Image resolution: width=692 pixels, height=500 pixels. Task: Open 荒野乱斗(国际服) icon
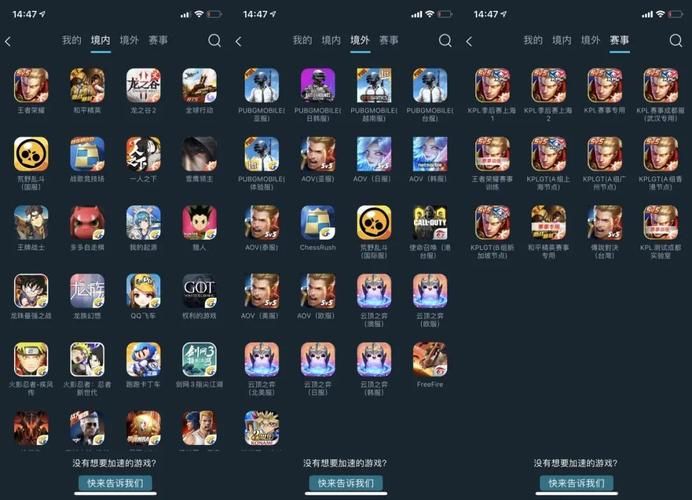point(374,222)
